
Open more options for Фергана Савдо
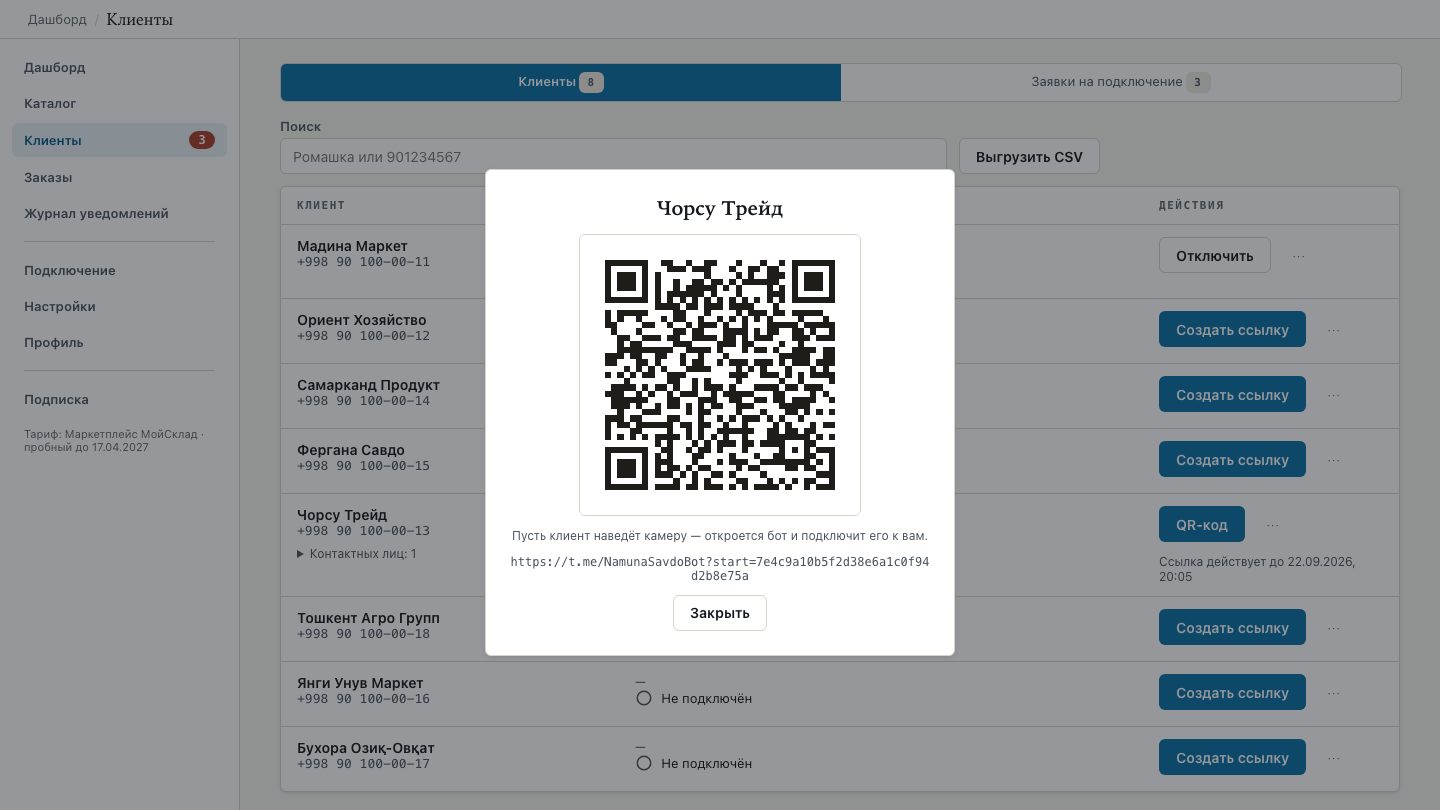point(1333,460)
